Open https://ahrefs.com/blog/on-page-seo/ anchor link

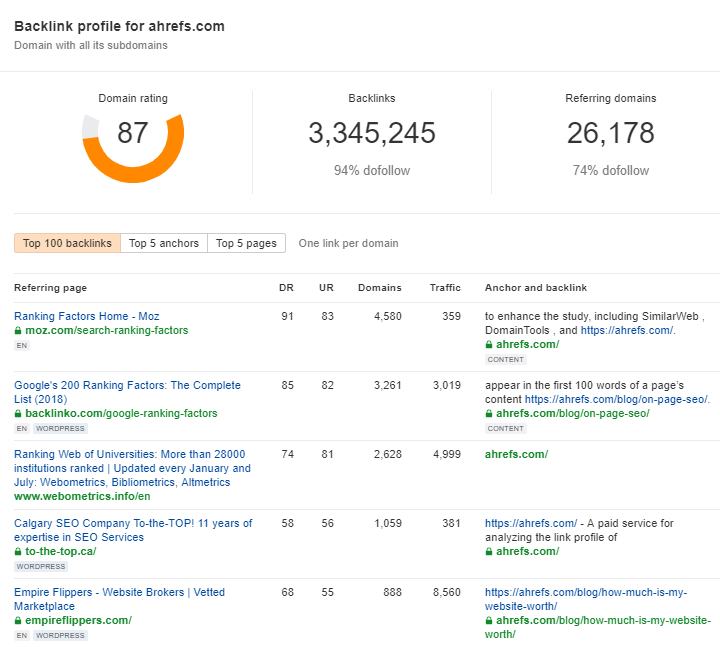[616, 399]
